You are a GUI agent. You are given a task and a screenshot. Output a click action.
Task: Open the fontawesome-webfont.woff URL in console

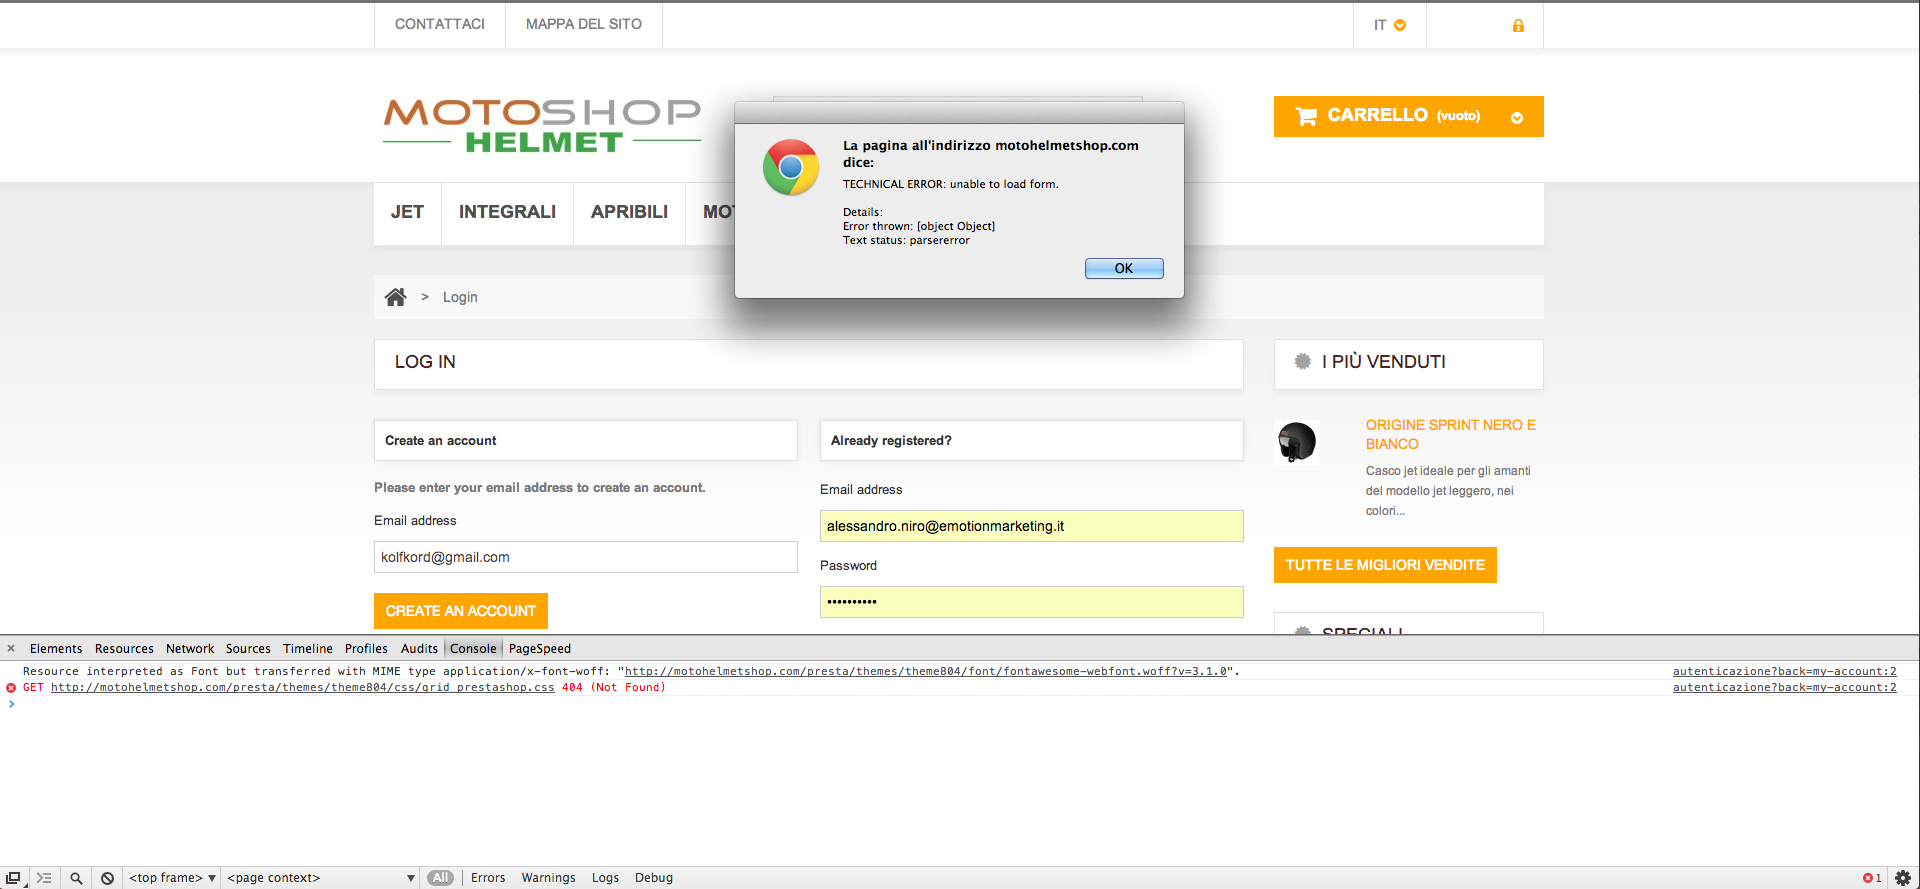pyautogui.click(x=926, y=672)
